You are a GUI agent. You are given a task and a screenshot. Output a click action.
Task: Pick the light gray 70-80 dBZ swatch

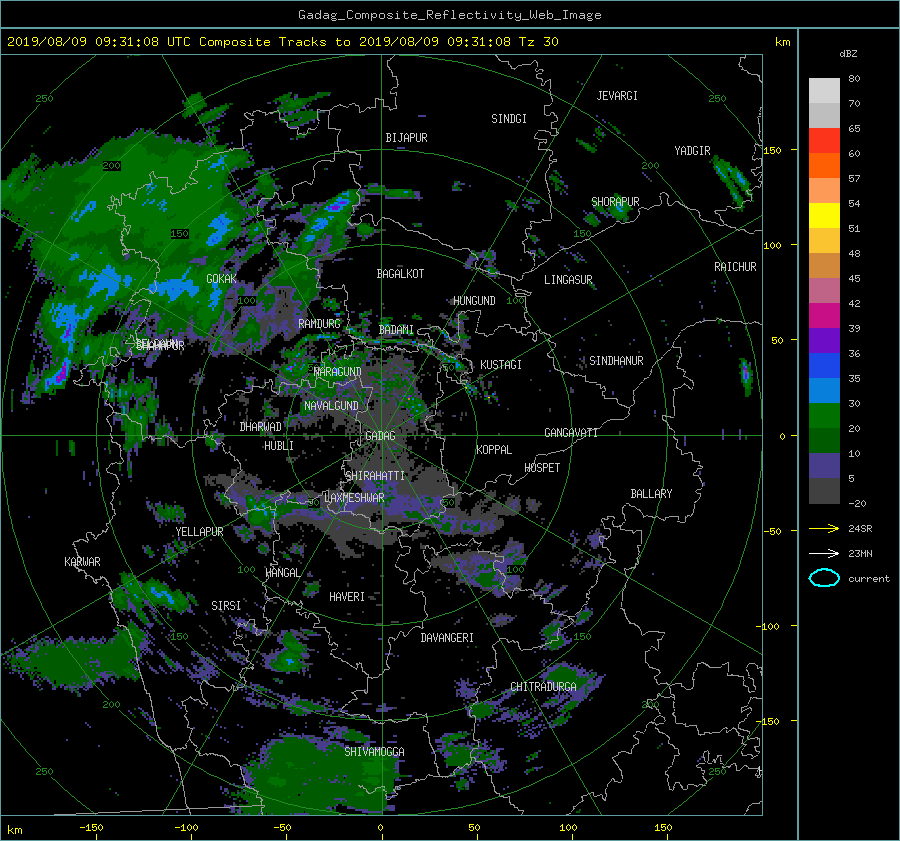tap(824, 91)
